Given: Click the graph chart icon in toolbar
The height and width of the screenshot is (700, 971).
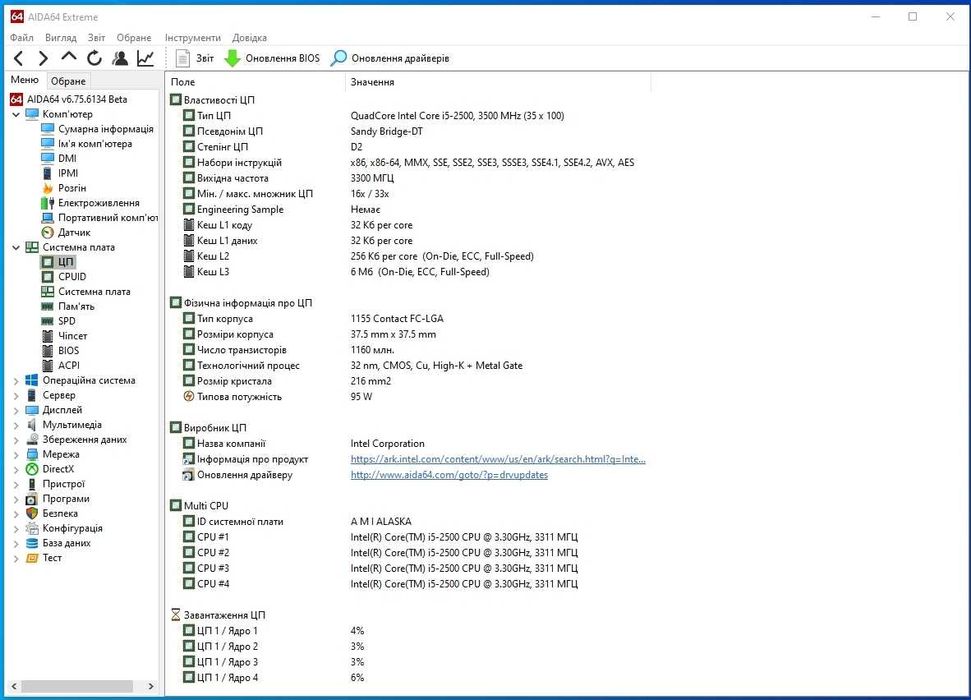Looking at the screenshot, I should pyautogui.click(x=146, y=58).
